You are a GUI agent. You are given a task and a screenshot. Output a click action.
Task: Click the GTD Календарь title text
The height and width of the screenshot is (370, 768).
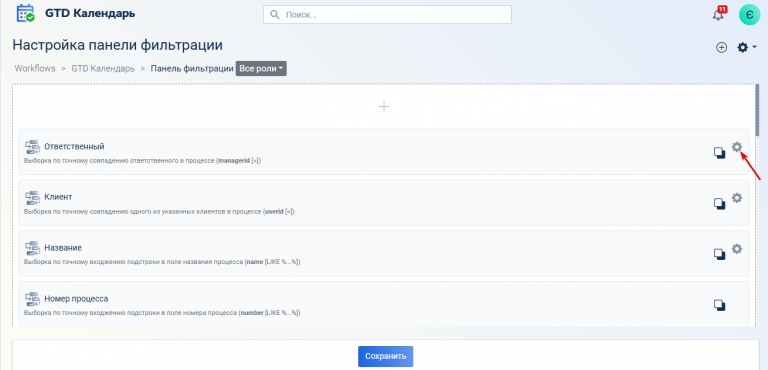pyautogui.click(x=90, y=13)
